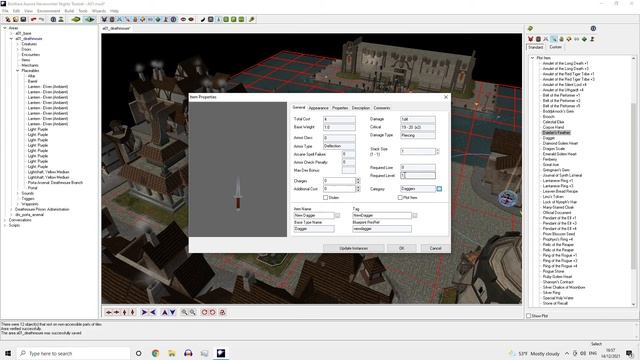Select Deathhouse Prison Administration area

click(42, 209)
